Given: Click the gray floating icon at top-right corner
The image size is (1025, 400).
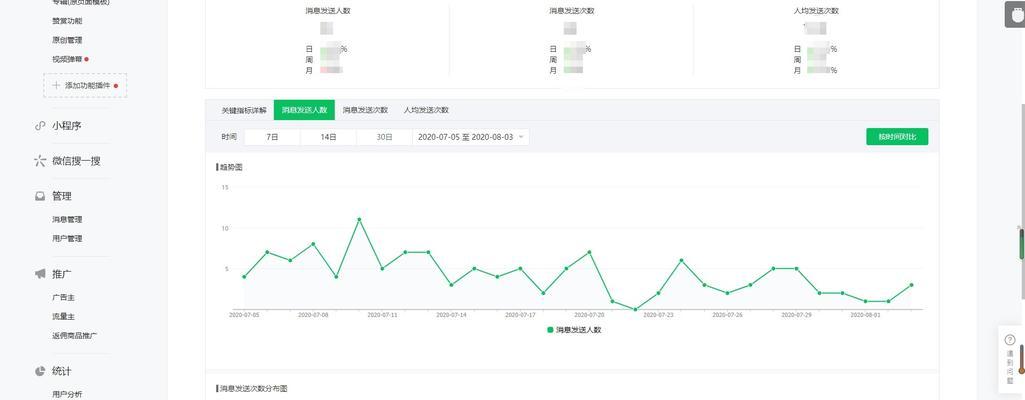Looking at the screenshot, I should pos(1015,14).
